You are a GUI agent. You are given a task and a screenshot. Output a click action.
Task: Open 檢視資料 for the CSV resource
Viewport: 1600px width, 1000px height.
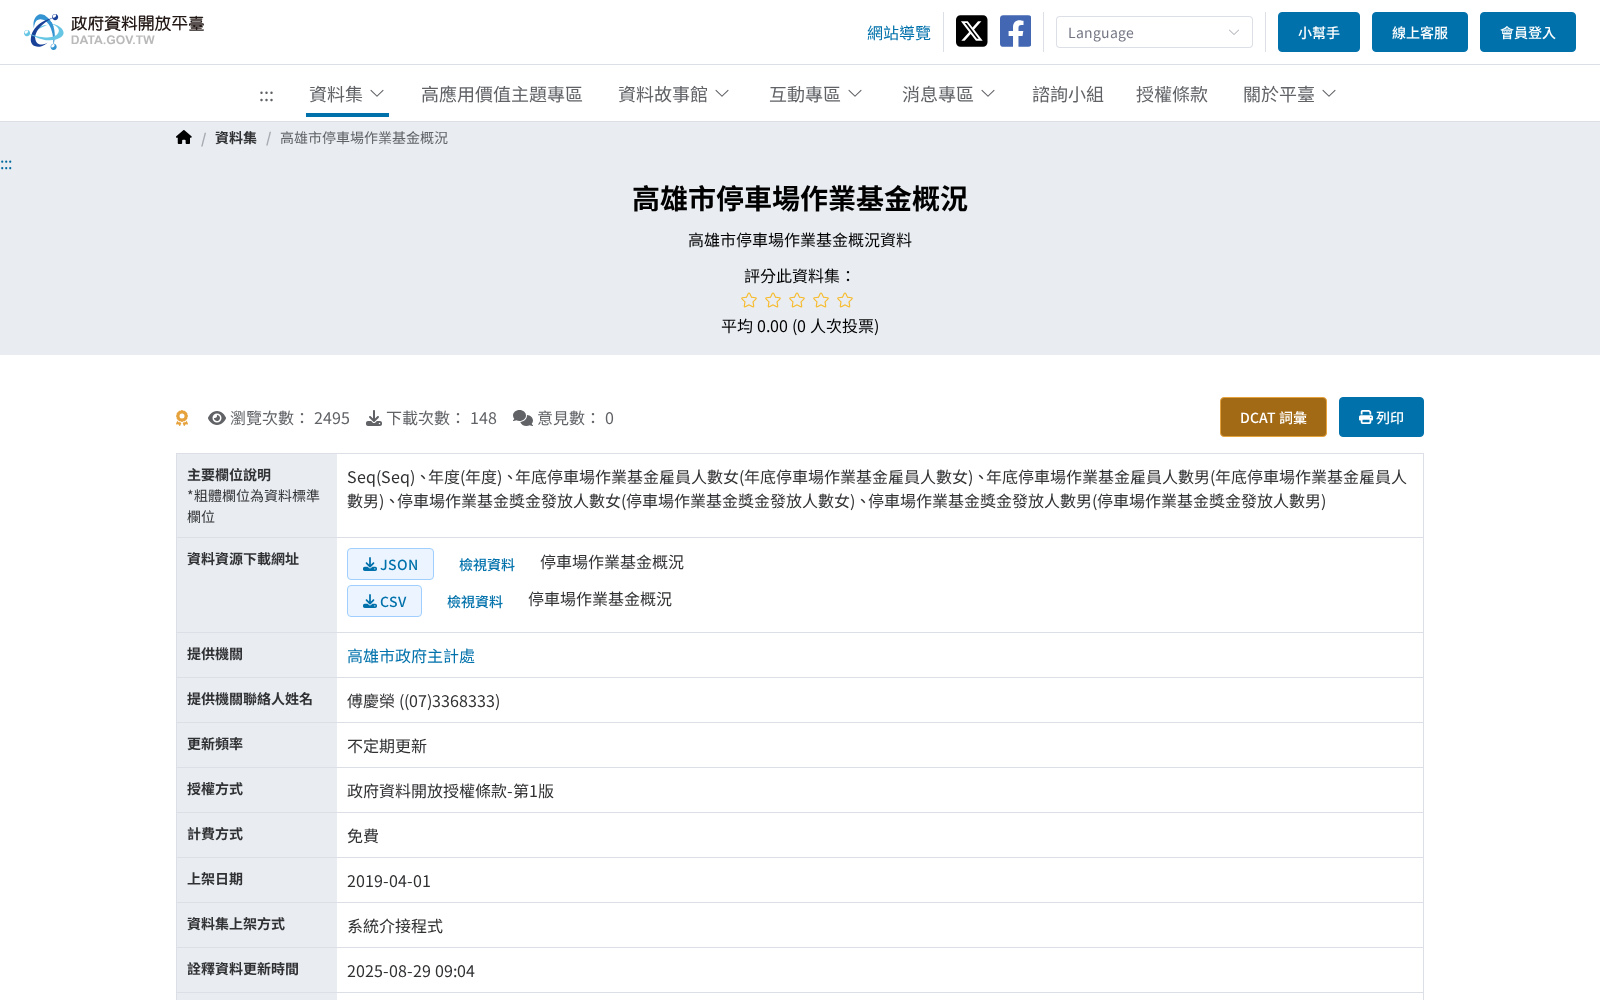pos(475,602)
